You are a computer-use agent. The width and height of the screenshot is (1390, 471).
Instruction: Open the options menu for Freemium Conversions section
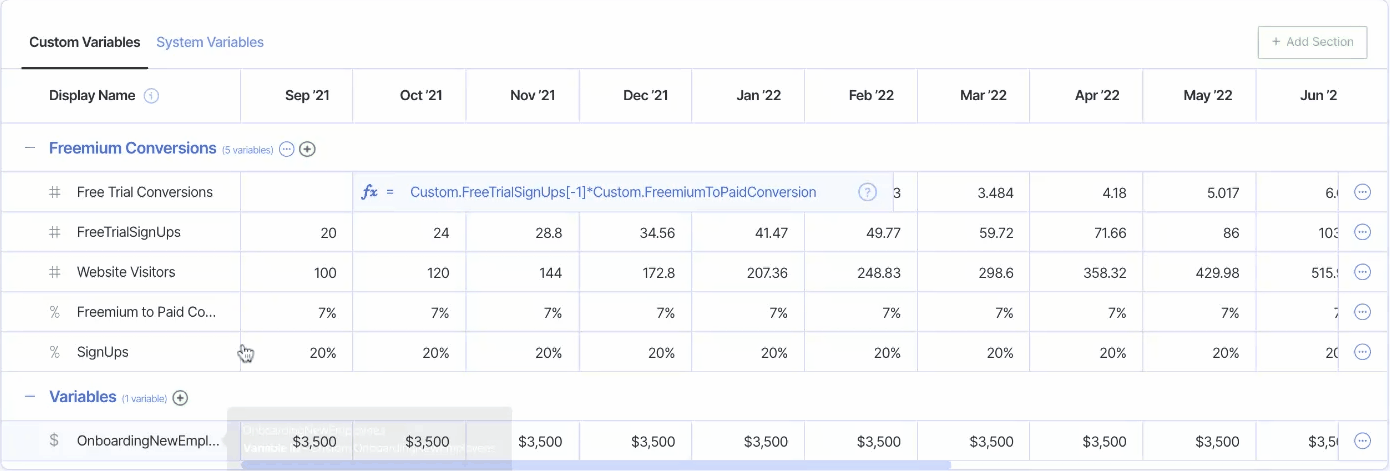tap(287, 149)
